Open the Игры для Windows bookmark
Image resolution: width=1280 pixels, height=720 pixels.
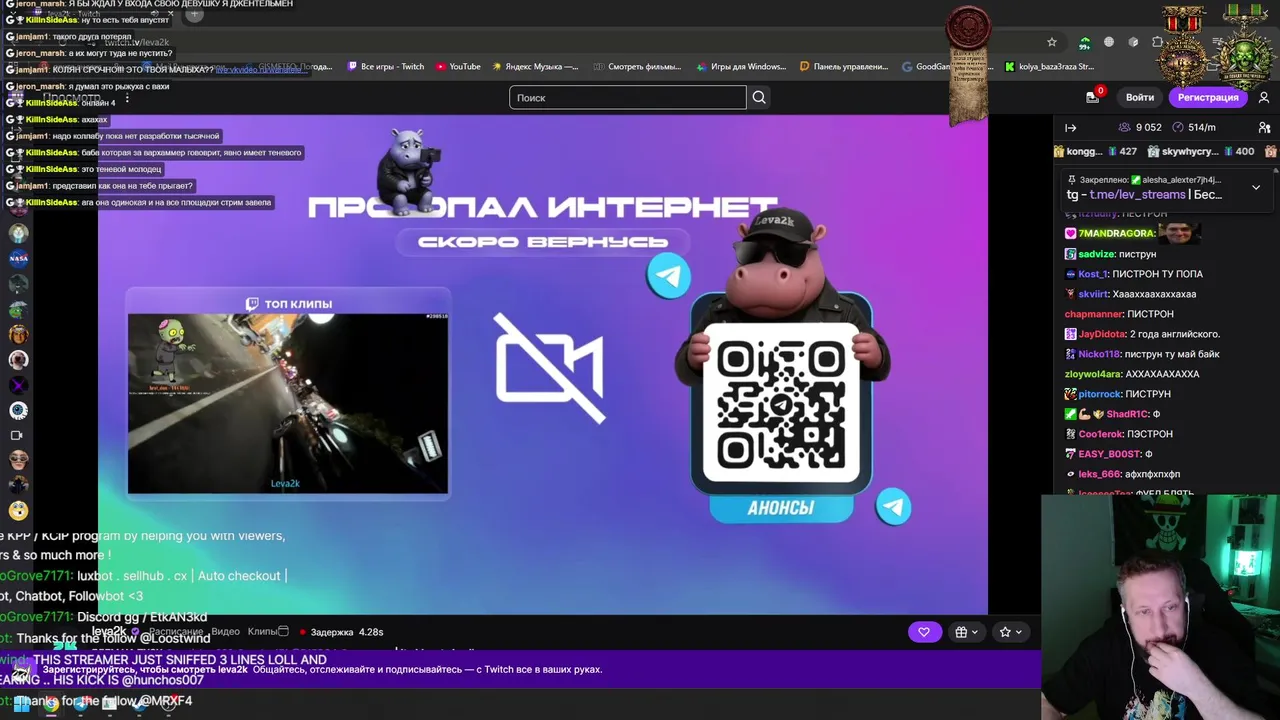740,67
